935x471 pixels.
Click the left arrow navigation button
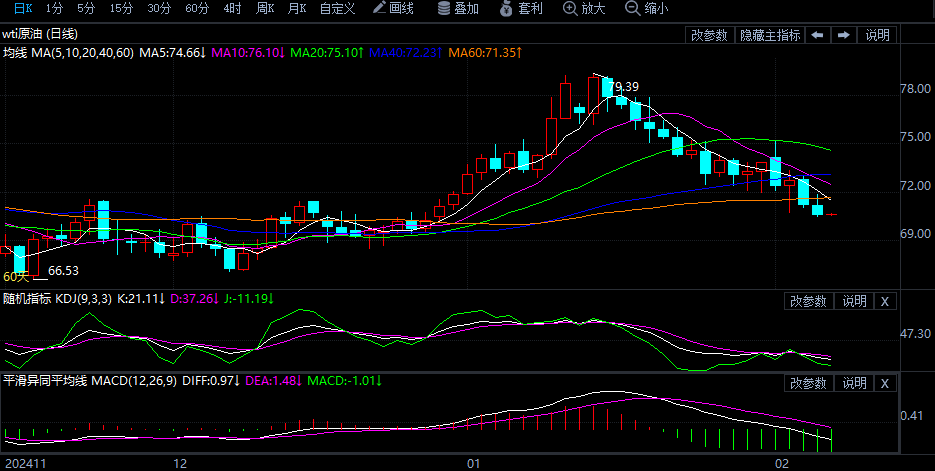coord(818,35)
